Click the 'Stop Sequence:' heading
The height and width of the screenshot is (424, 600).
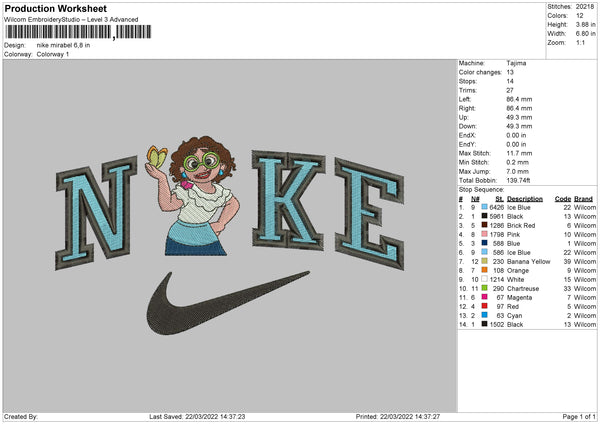coord(481,190)
